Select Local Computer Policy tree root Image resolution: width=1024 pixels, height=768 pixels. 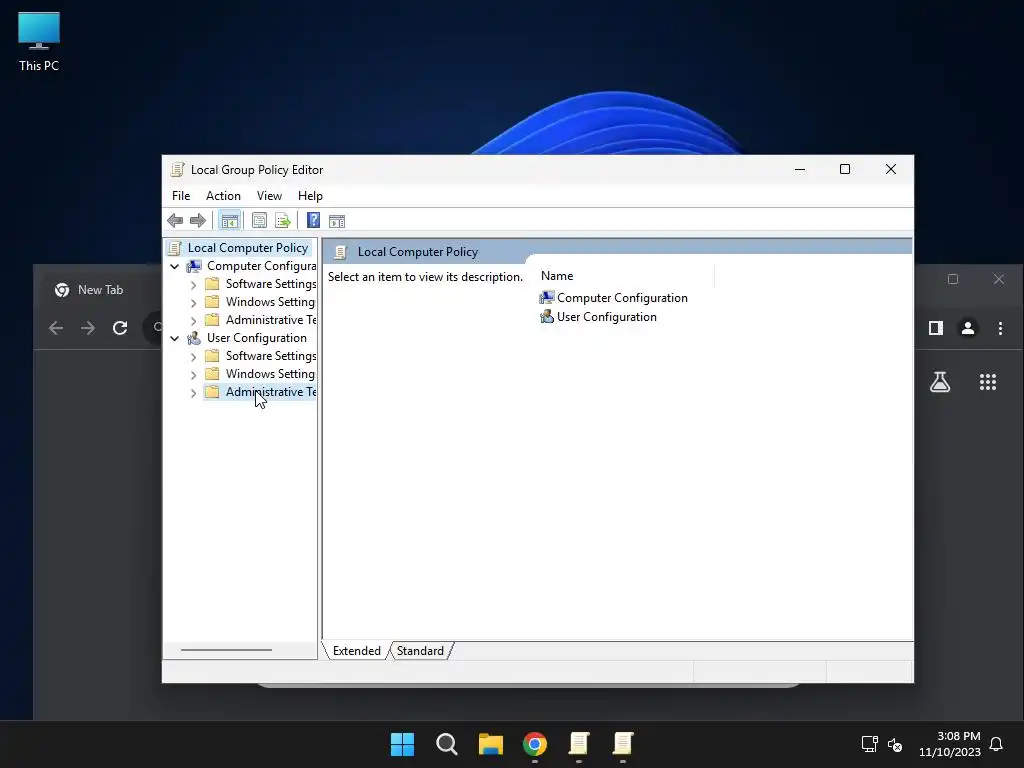click(248, 248)
